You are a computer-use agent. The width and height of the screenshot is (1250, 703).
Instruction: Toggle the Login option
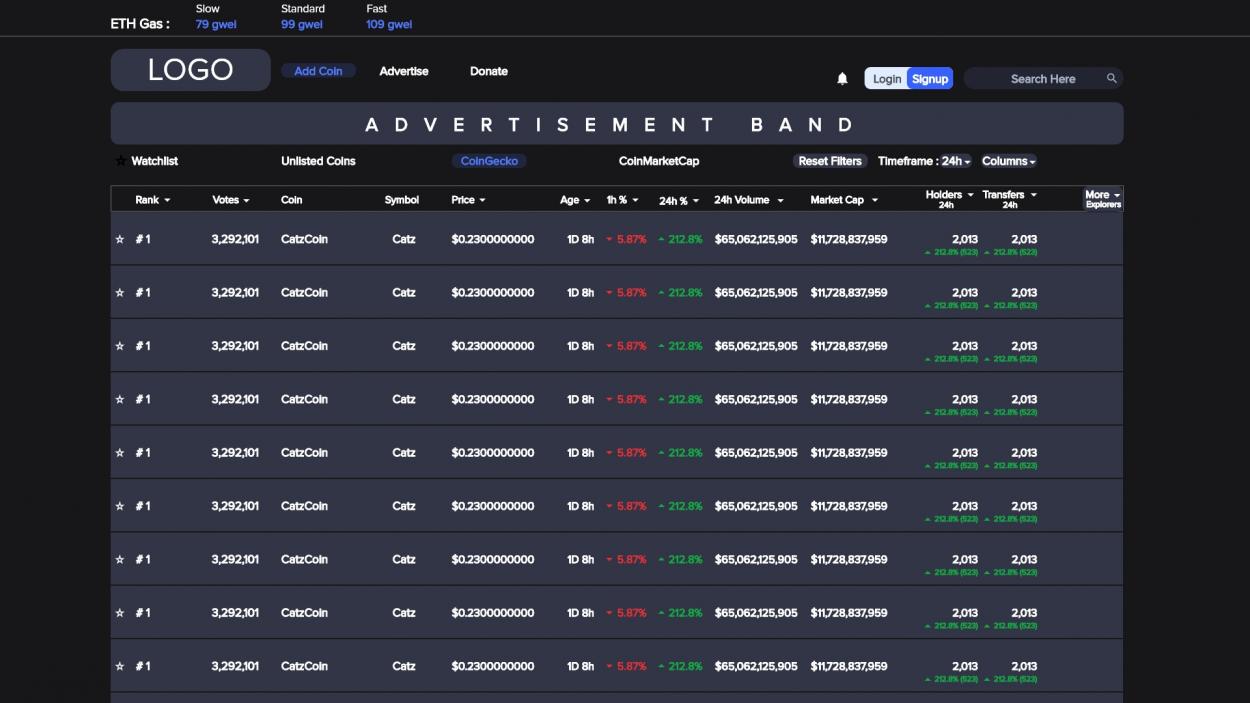(886, 79)
